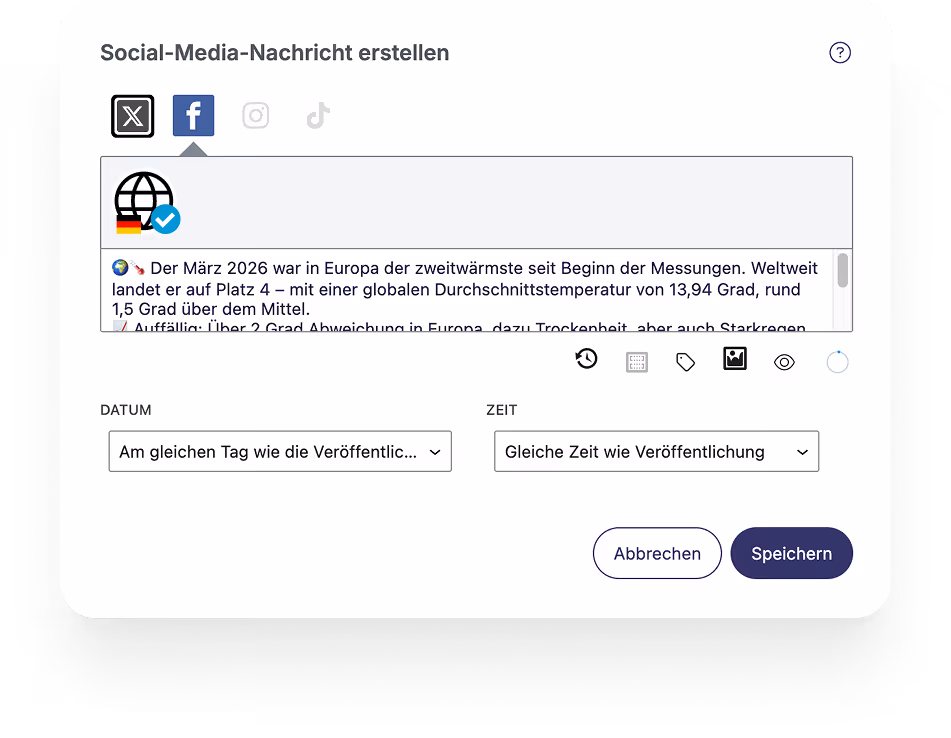This screenshot has height=738, width=951.
Task: Toggle the eye preview icon
Action: tap(784, 363)
